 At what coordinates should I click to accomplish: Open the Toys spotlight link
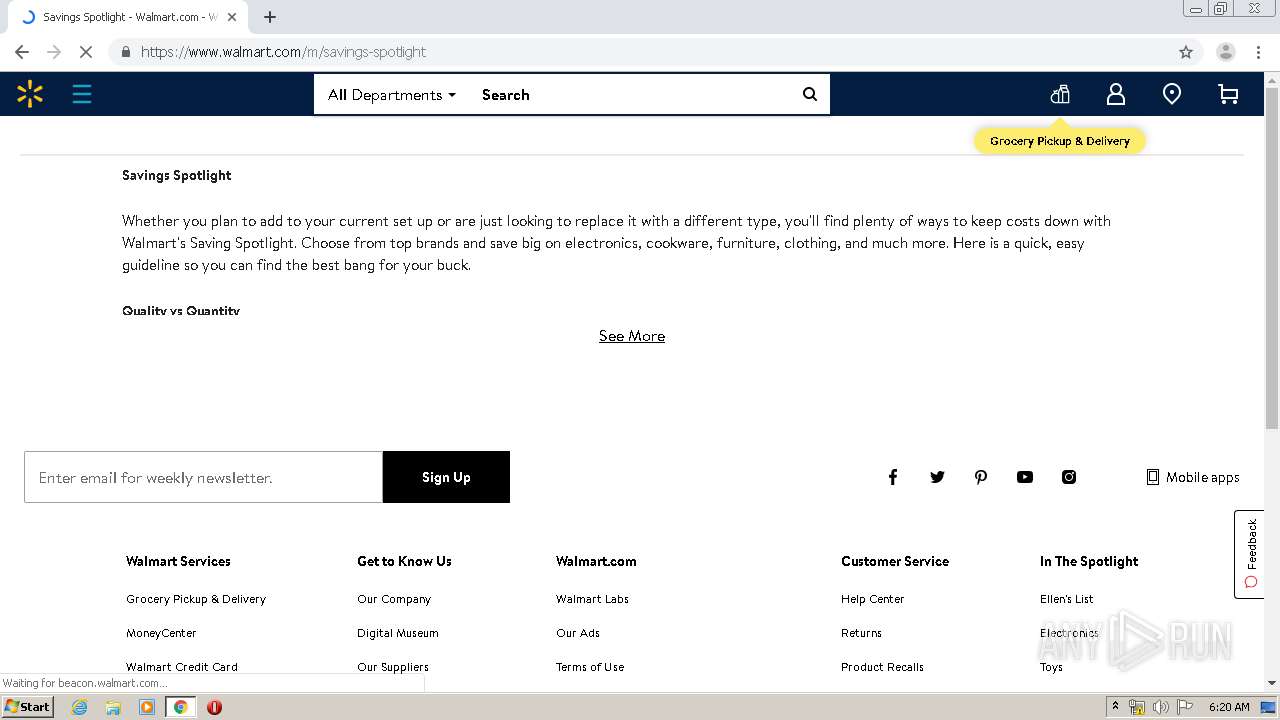1051,667
